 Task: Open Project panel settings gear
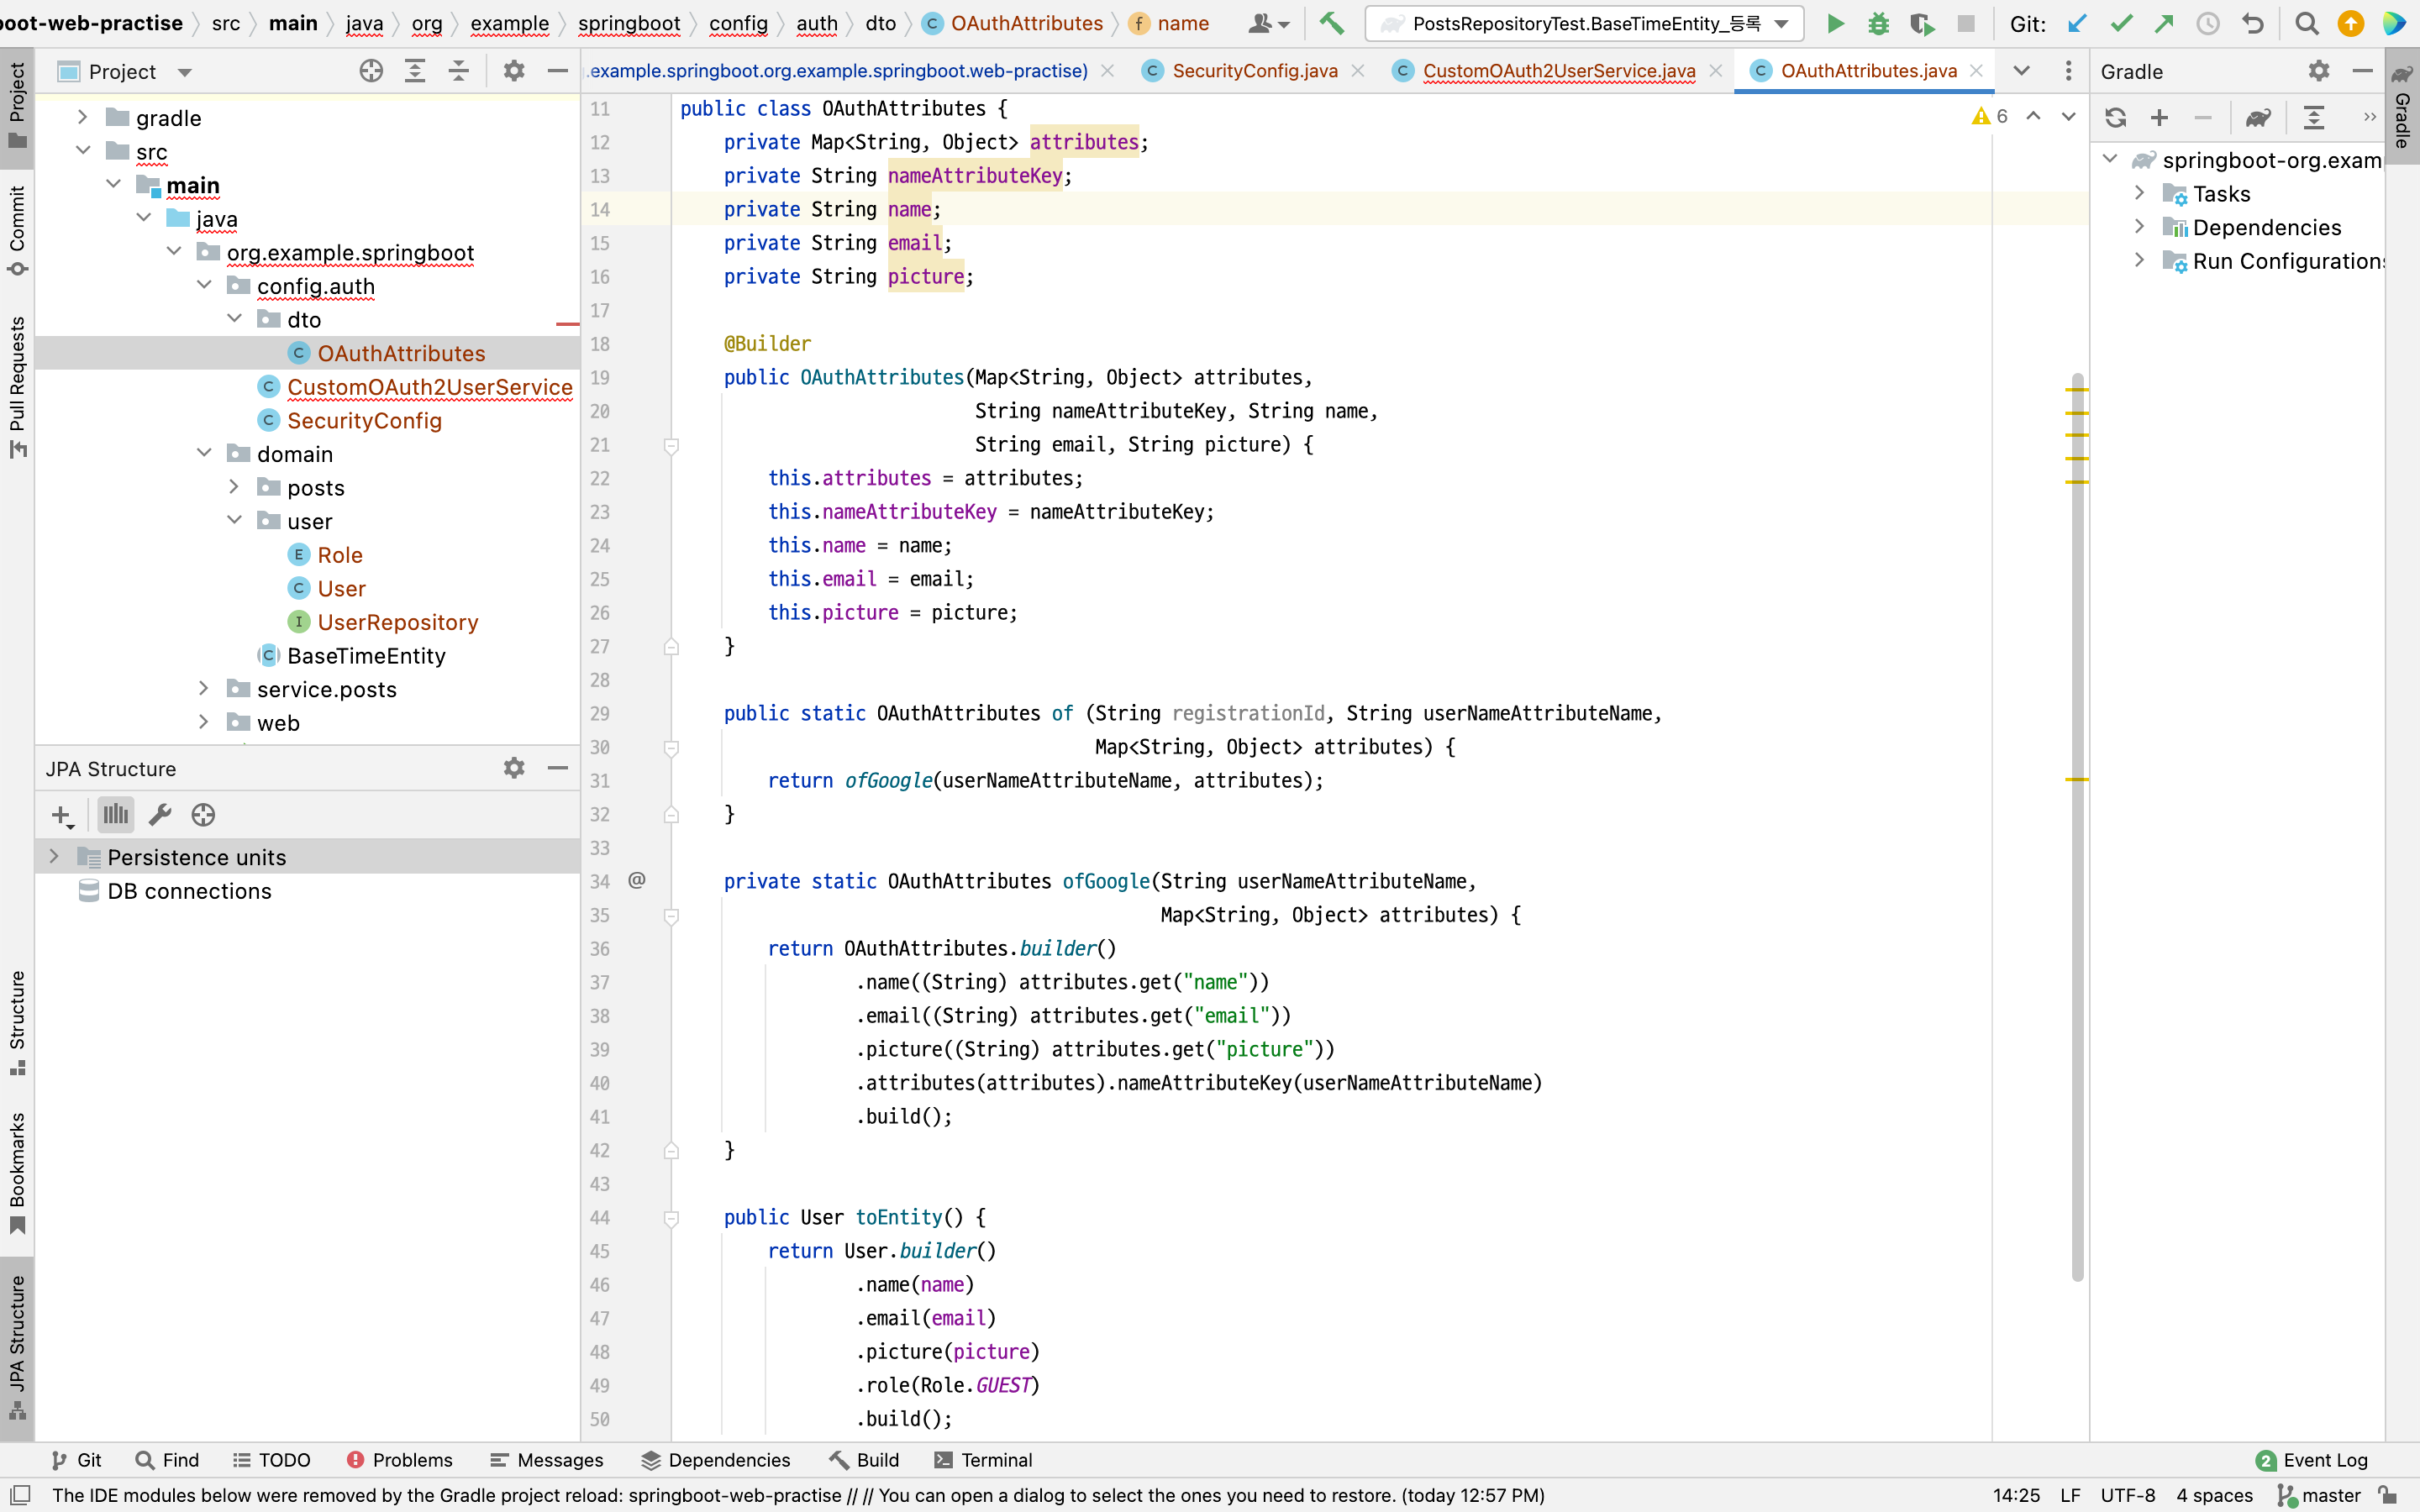click(514, 71)
